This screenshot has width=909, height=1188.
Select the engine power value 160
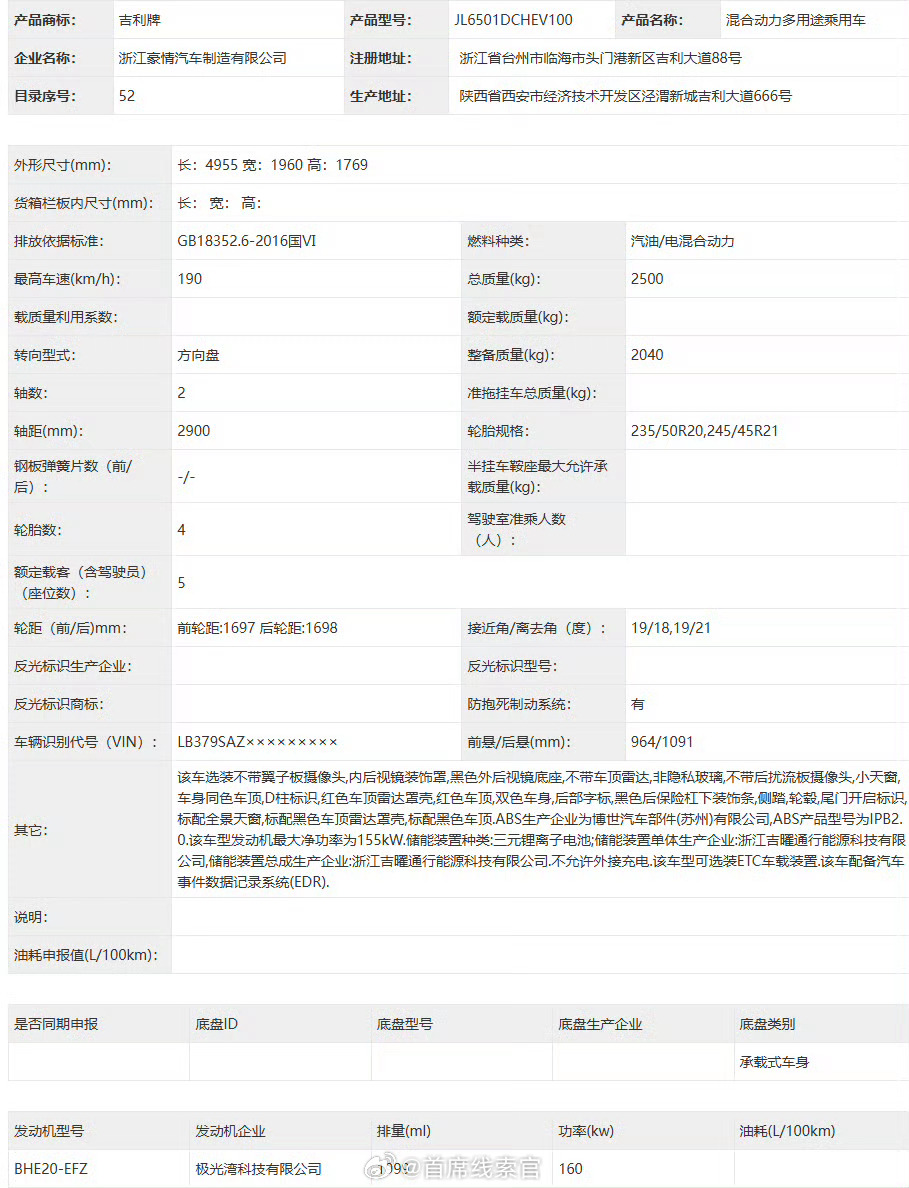(570, 1169)
